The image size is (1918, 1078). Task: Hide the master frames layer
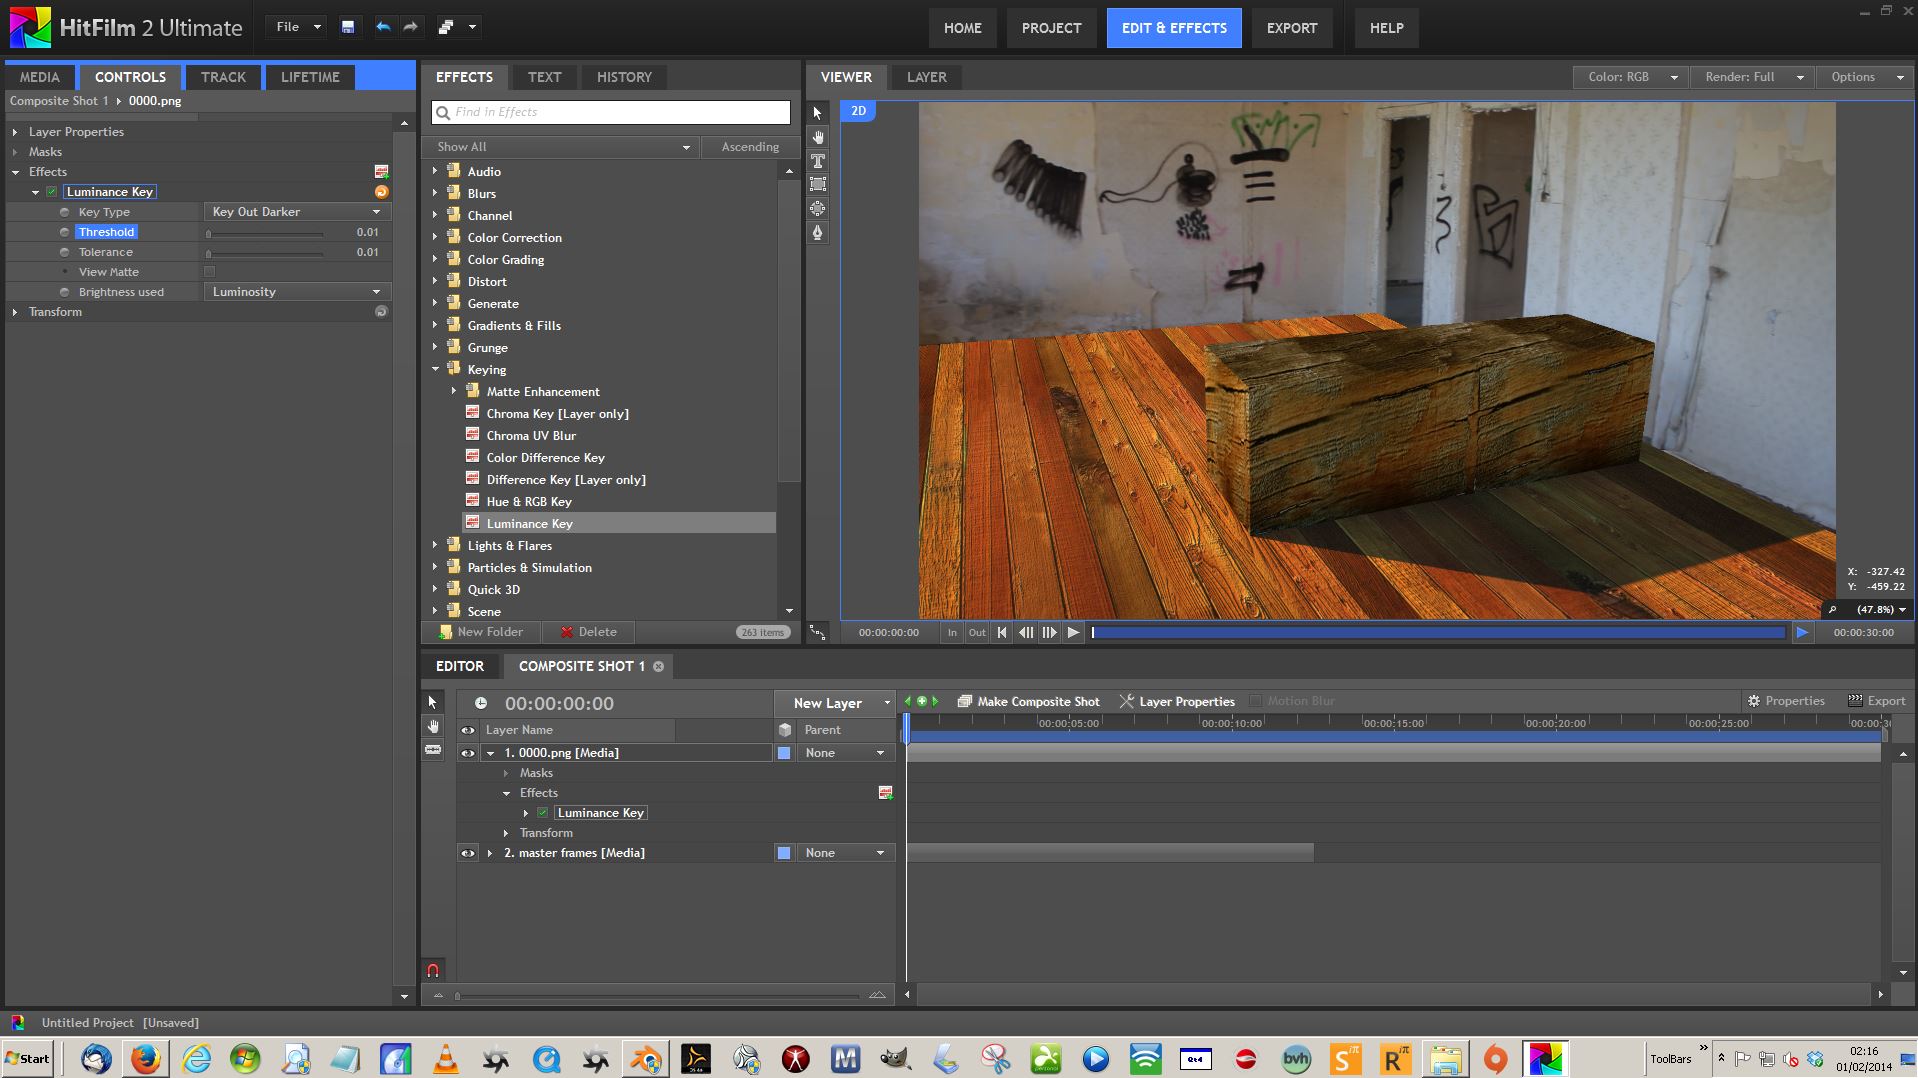point(467,853)
